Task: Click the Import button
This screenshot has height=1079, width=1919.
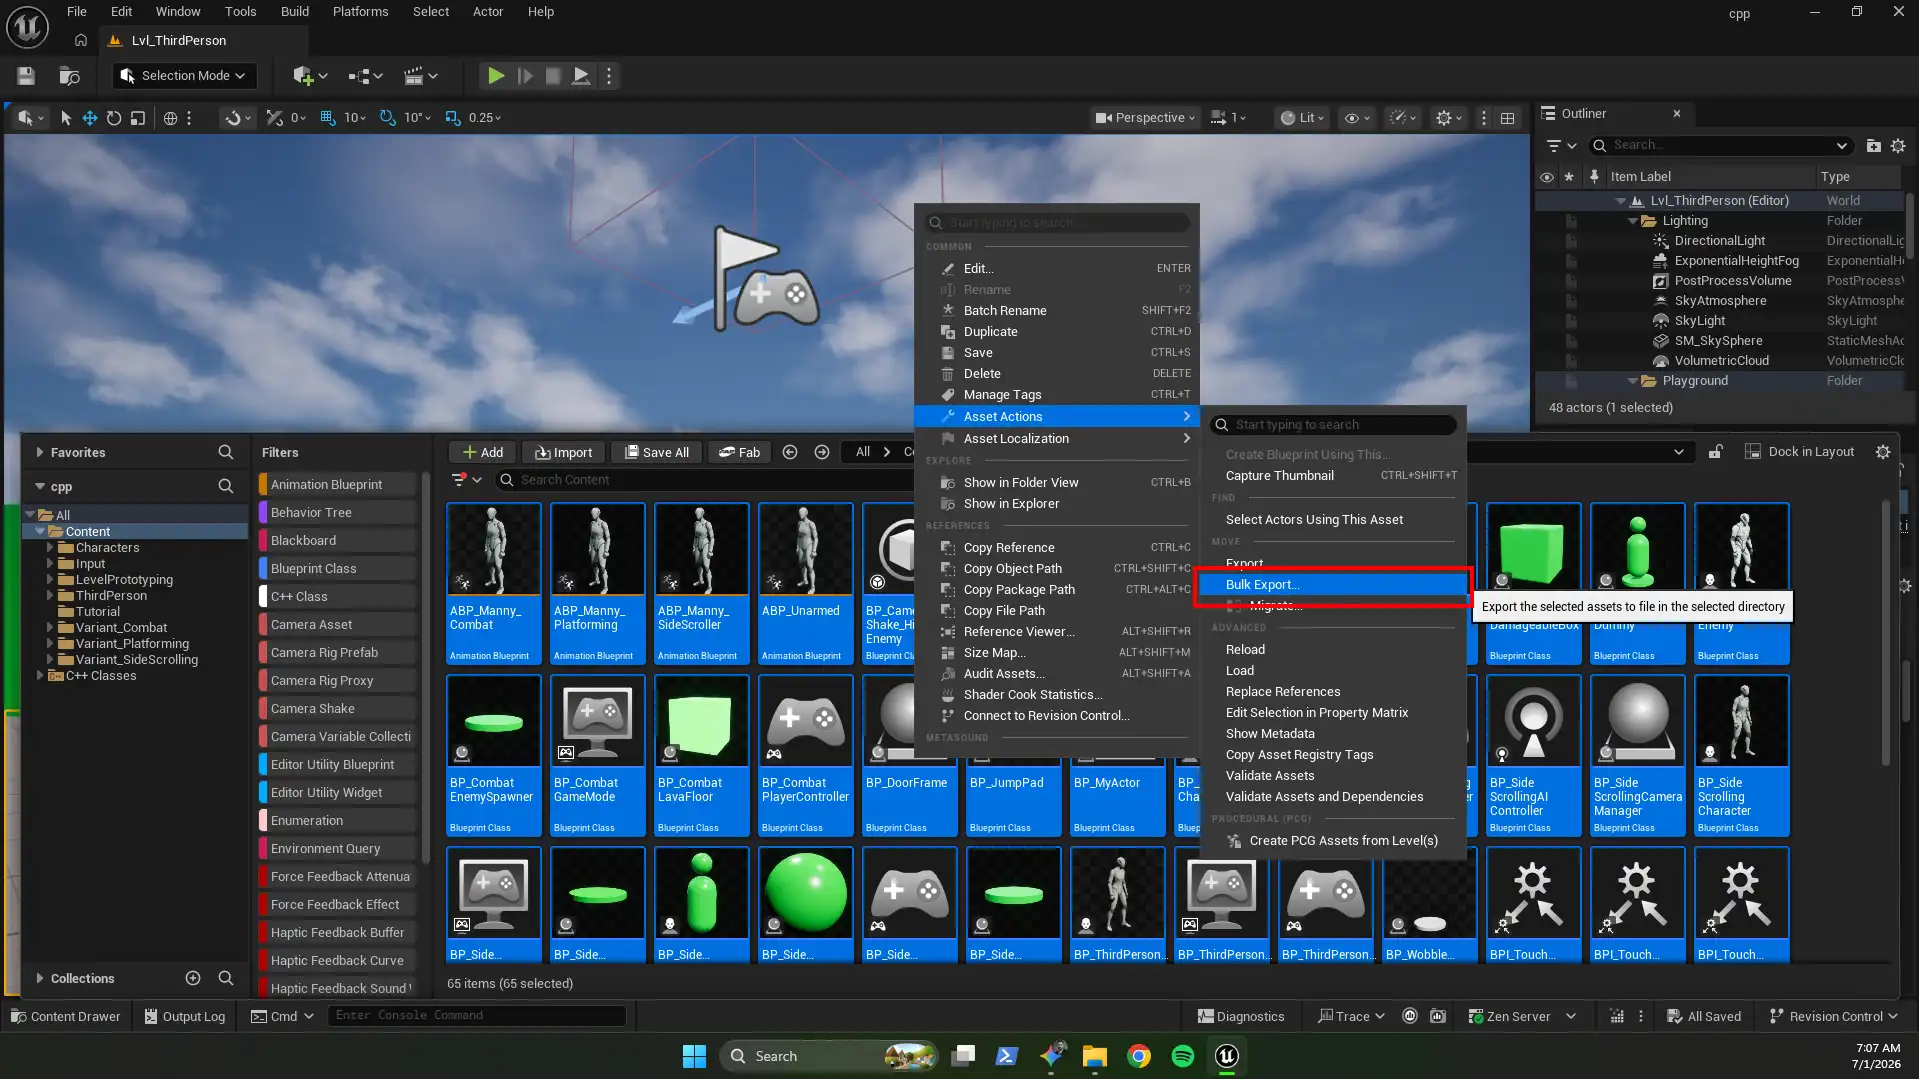Action: coord(564,453)
